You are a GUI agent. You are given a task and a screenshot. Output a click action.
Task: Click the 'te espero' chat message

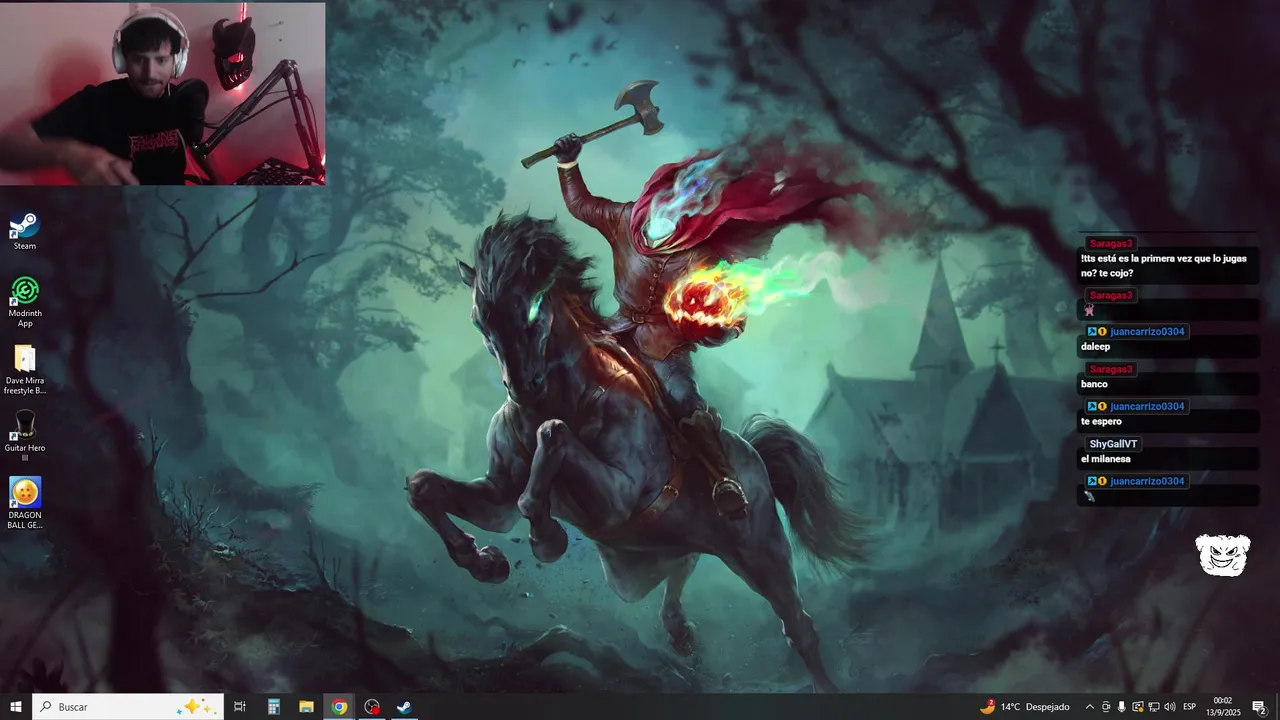tap(1100, 422)
